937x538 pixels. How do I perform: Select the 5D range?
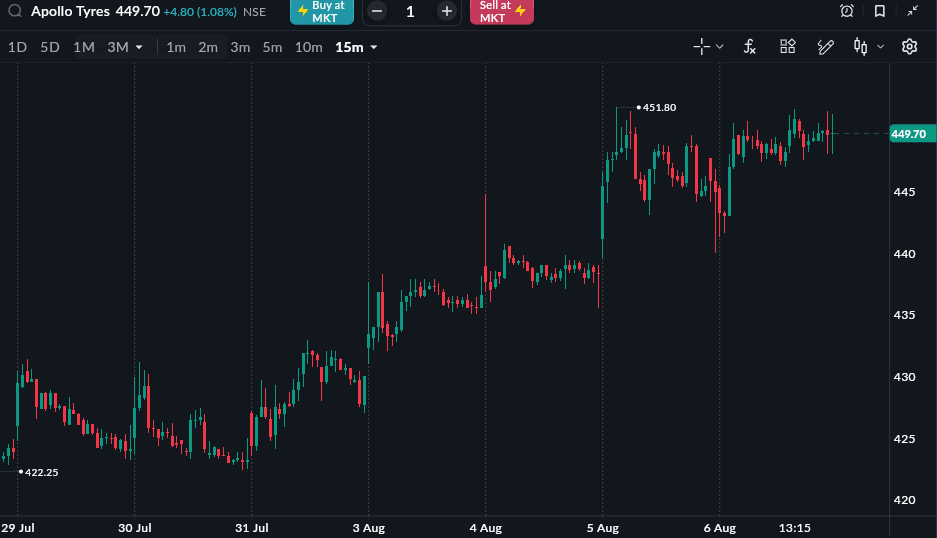click(x=50, y=47)
